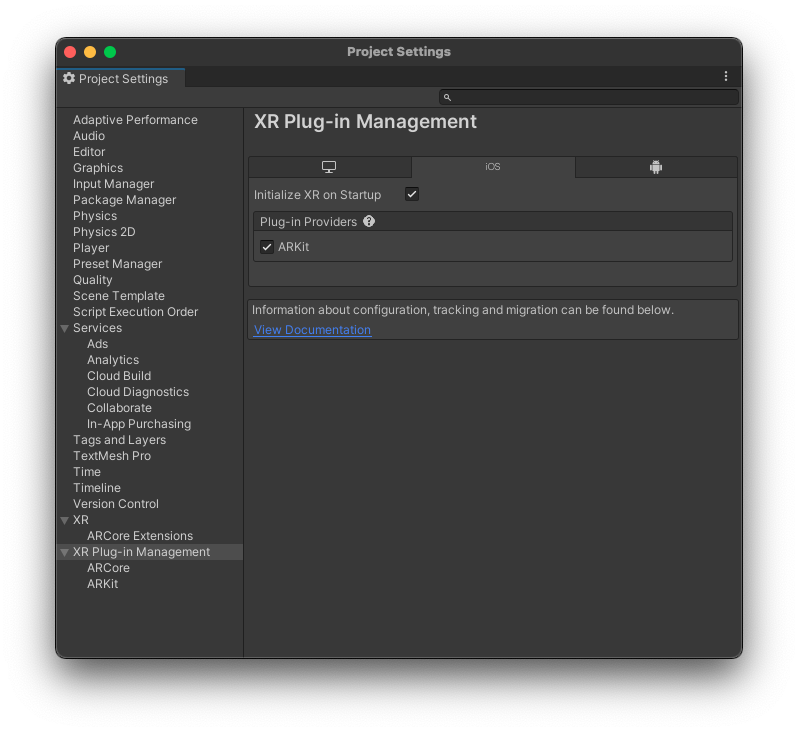Image resolution: width=798 pixels, height=732 pixels.
Task: Click the Plug-in Providers help icon
Action: point(369,222)
